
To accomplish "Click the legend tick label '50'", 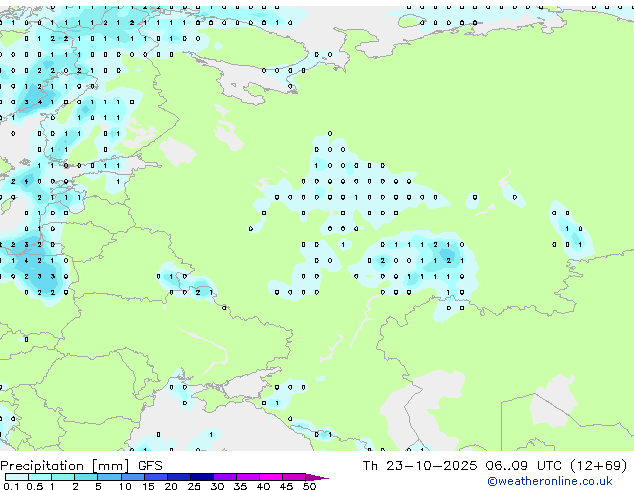I will [310, 486].
